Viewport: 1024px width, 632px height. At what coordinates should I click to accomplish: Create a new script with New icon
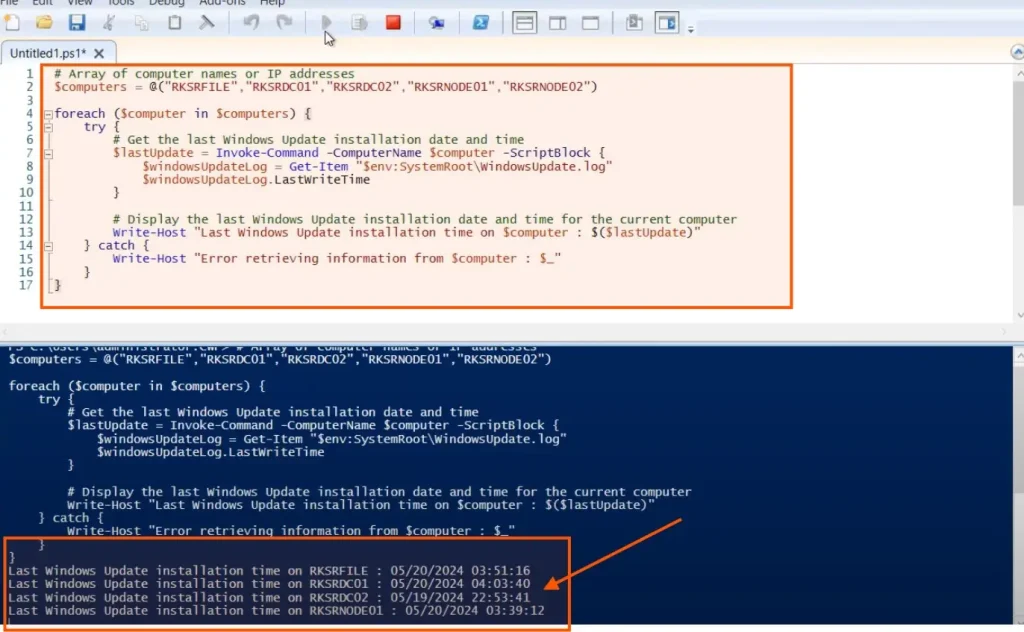[x=12, y=23]
